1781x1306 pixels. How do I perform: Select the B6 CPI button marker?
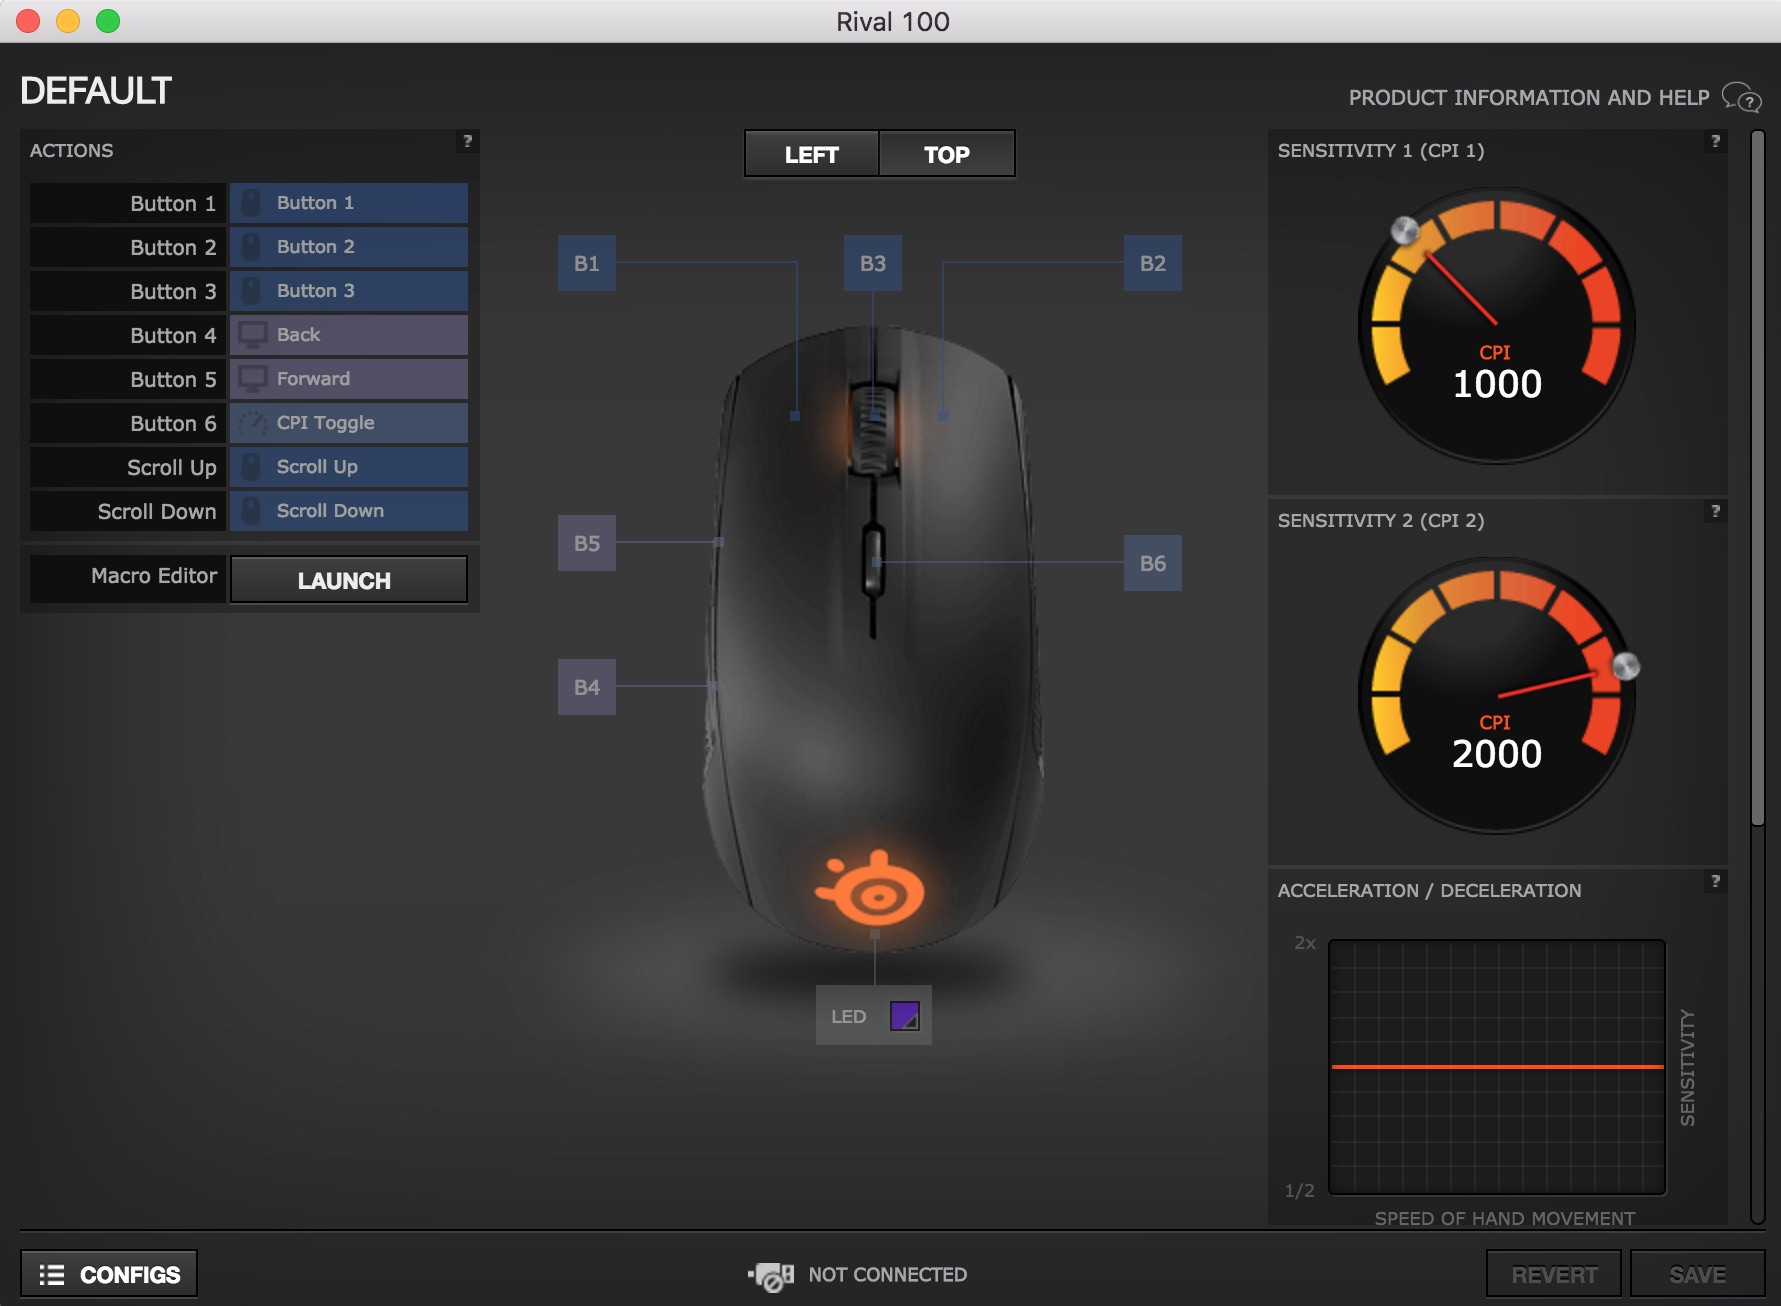(x=1152, y=564)
